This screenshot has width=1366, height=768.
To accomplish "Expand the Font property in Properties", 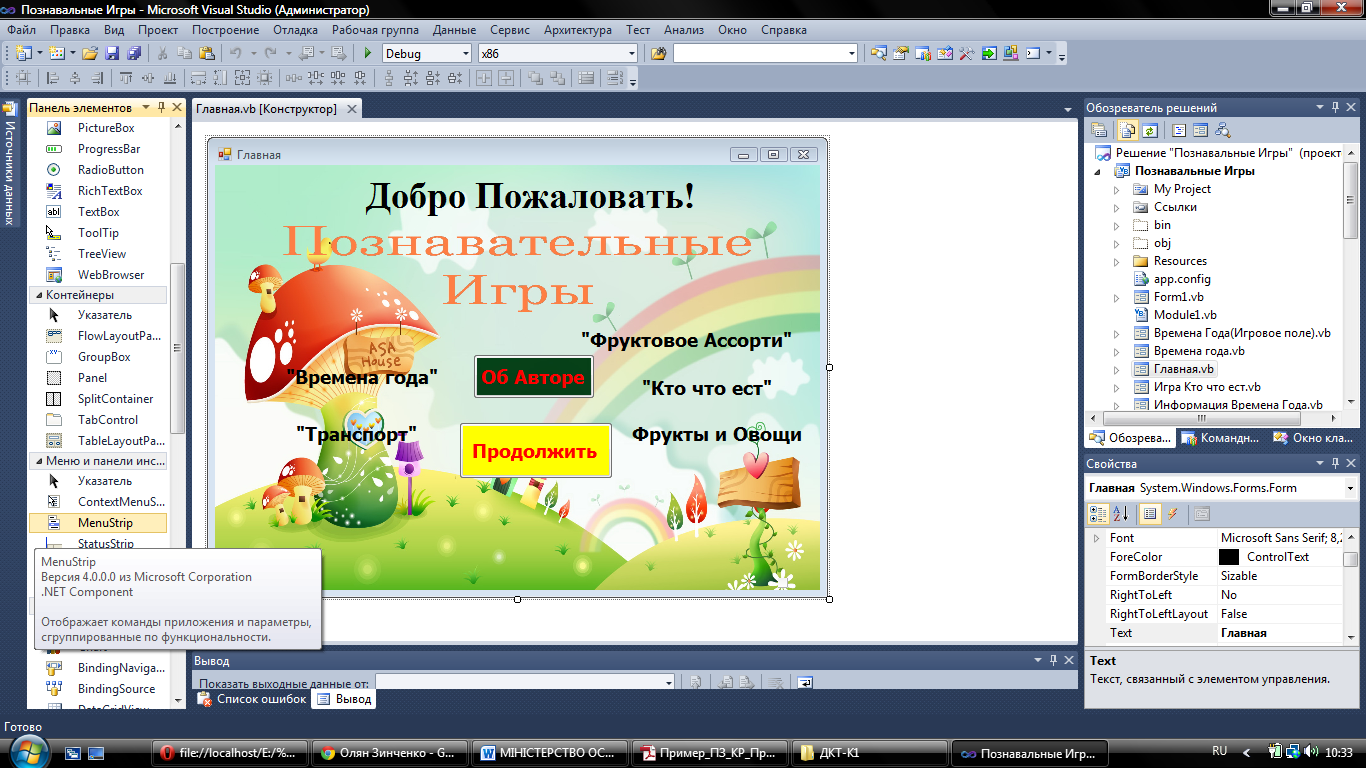I will pyautogui.click(x=1095, y=538).
